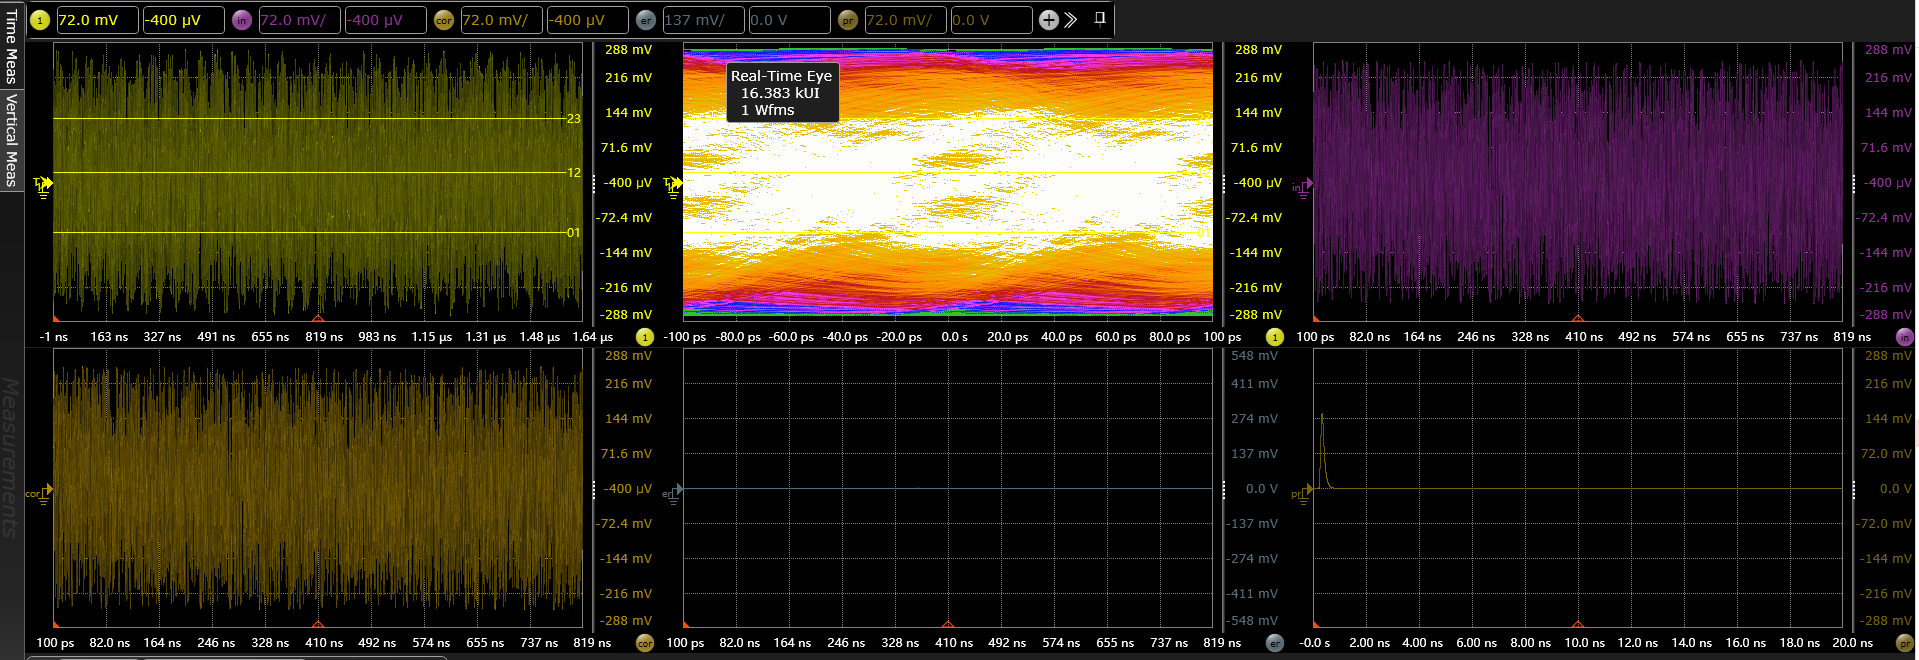Expand the Measurements side panel

point(11,457)
